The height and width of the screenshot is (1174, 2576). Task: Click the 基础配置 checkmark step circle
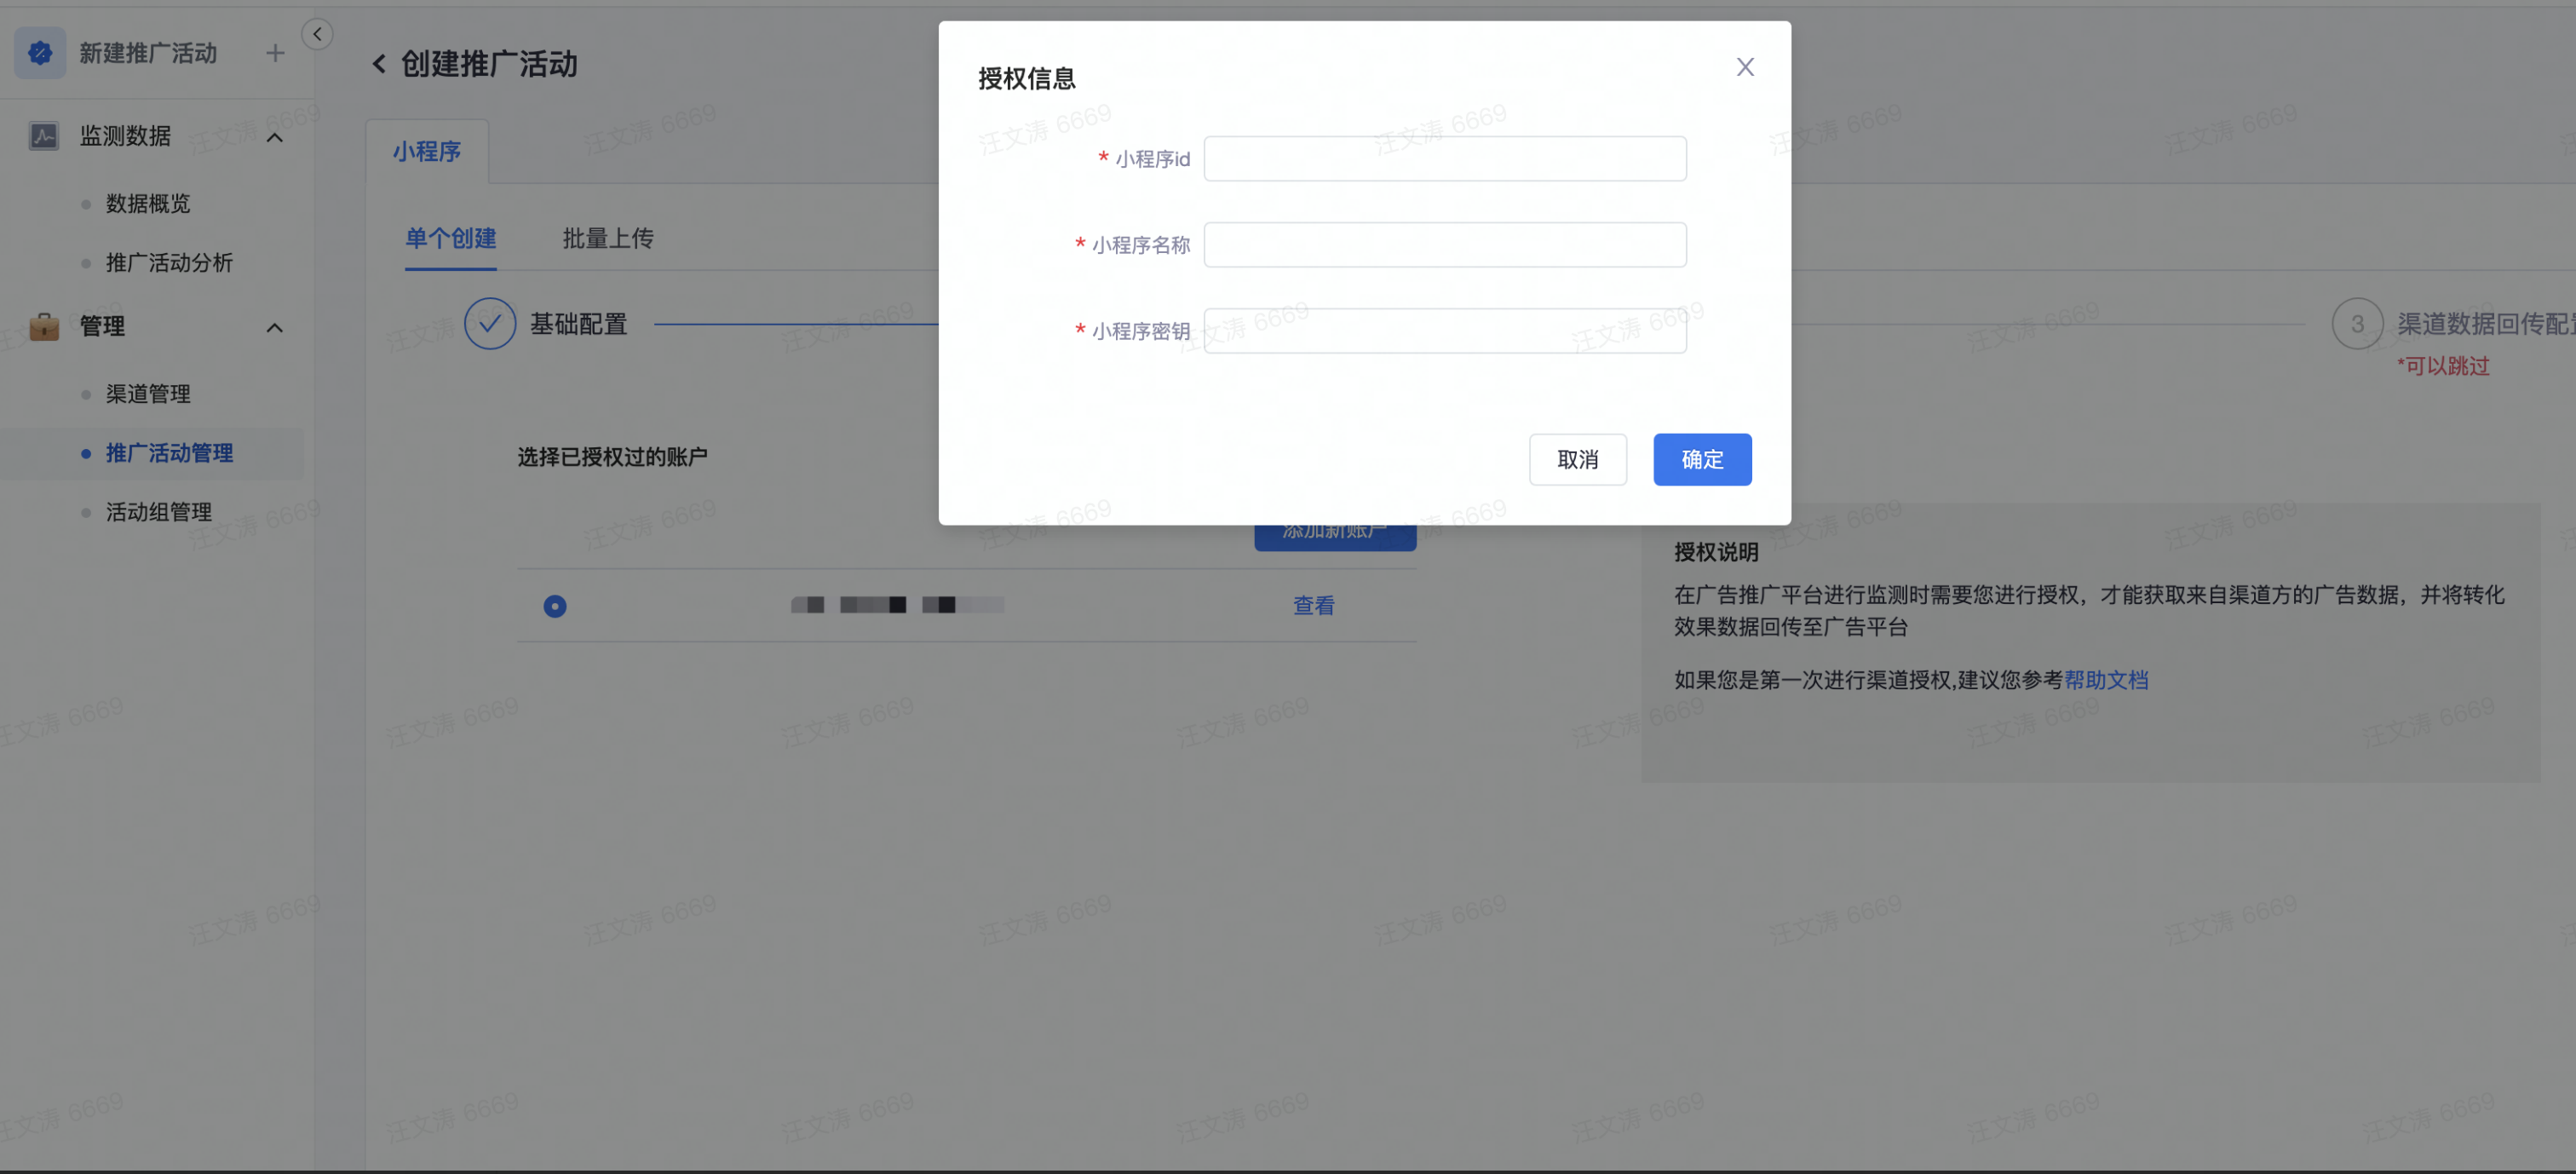click(x=490, y=324)
